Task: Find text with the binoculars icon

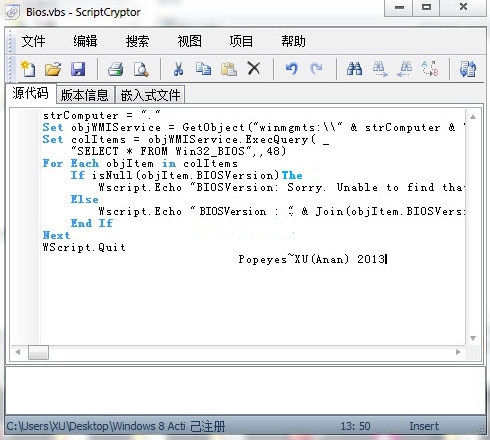Action: 354,69
